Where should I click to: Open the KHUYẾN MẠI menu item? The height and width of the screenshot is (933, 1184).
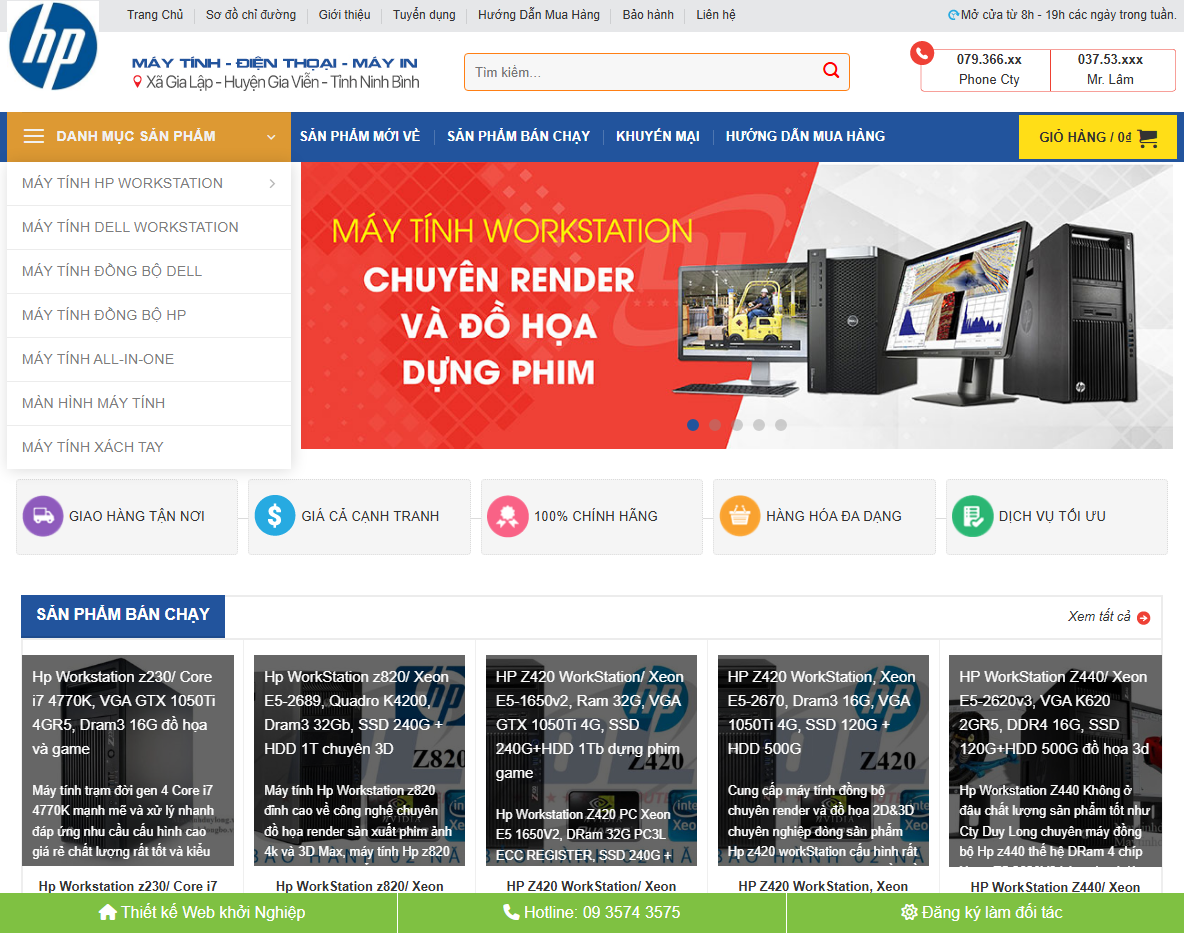657,136
